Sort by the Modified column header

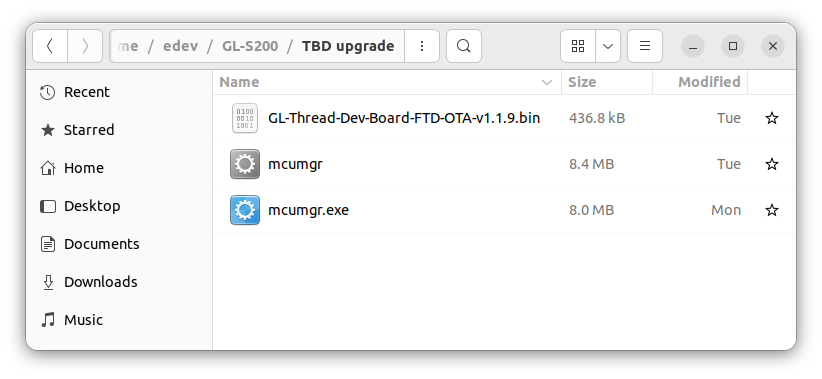[x=700, y=82]
